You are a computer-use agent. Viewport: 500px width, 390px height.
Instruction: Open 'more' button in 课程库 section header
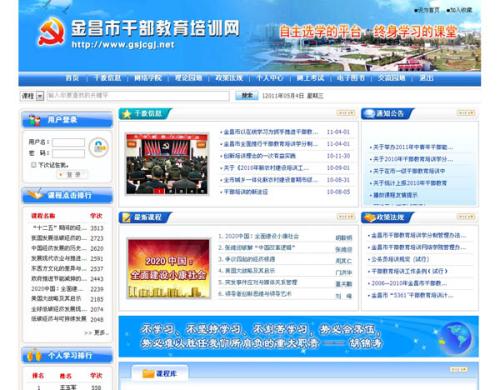pyautogui.click(x=459, y=369)
